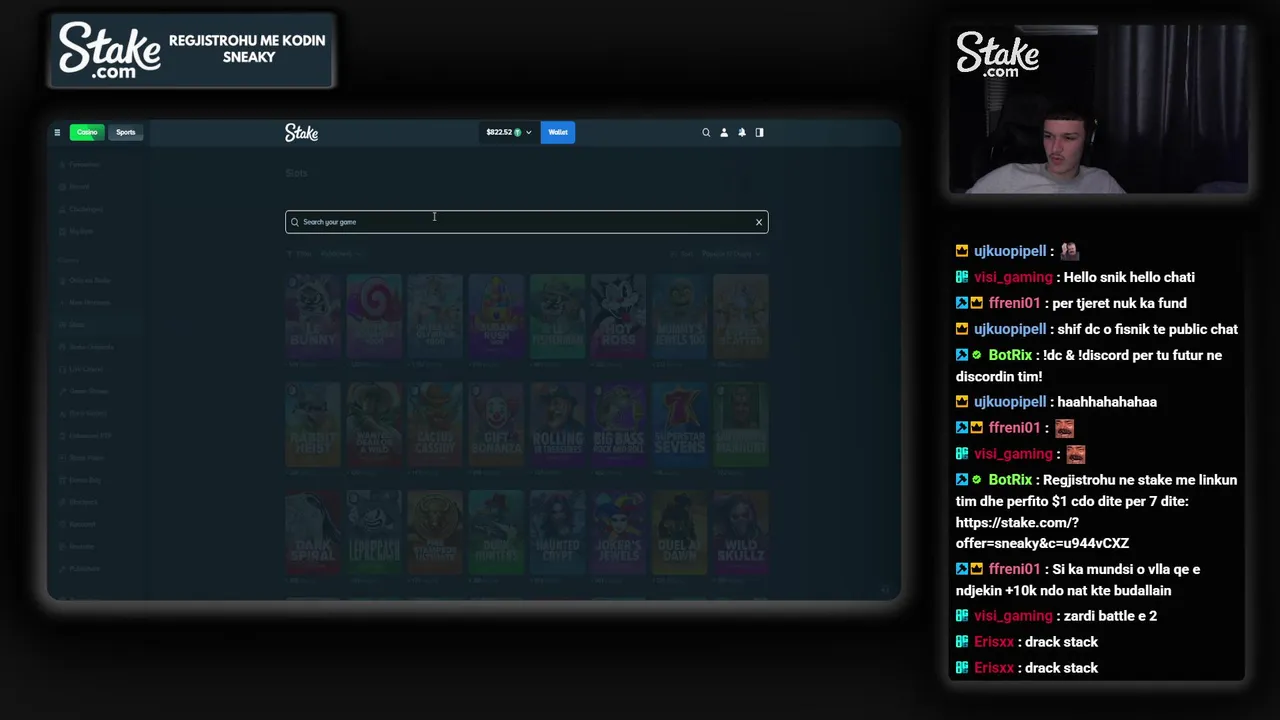Open the Dork Hunters game thumbnail
Screen dimensions: 1280x720
point(496,531)
